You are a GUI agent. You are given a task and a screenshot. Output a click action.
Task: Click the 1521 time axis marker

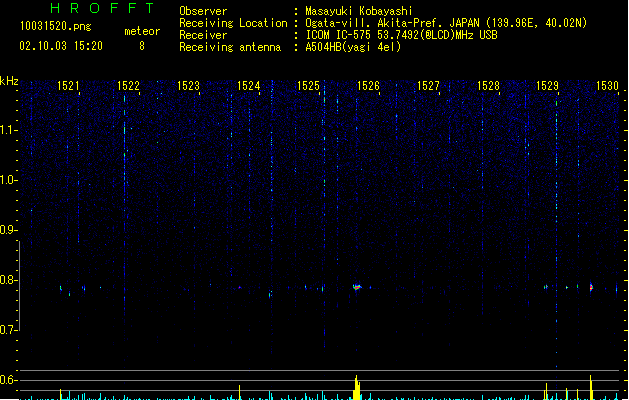click(68, 86)
